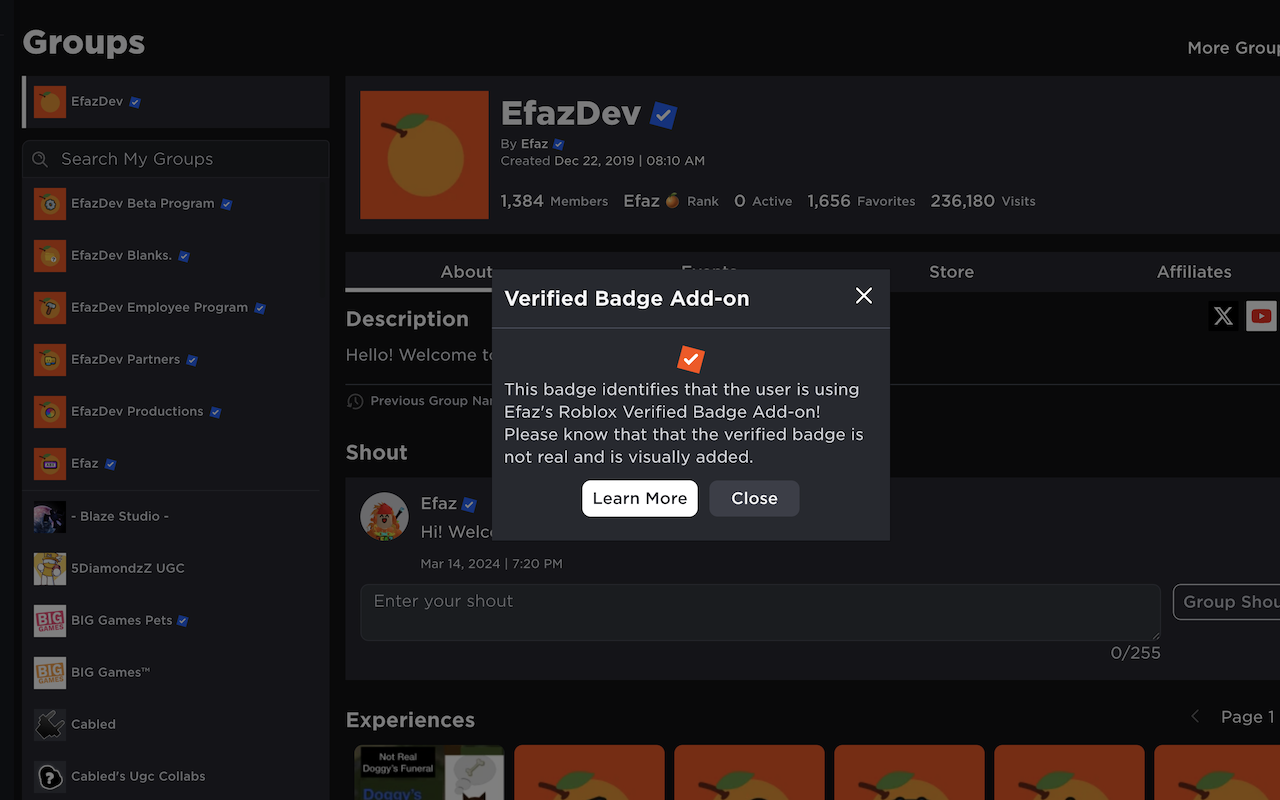1280x800 pixels.
Task: Click verified badge next to EfazDev Partners
Action: tap(192, 360)
